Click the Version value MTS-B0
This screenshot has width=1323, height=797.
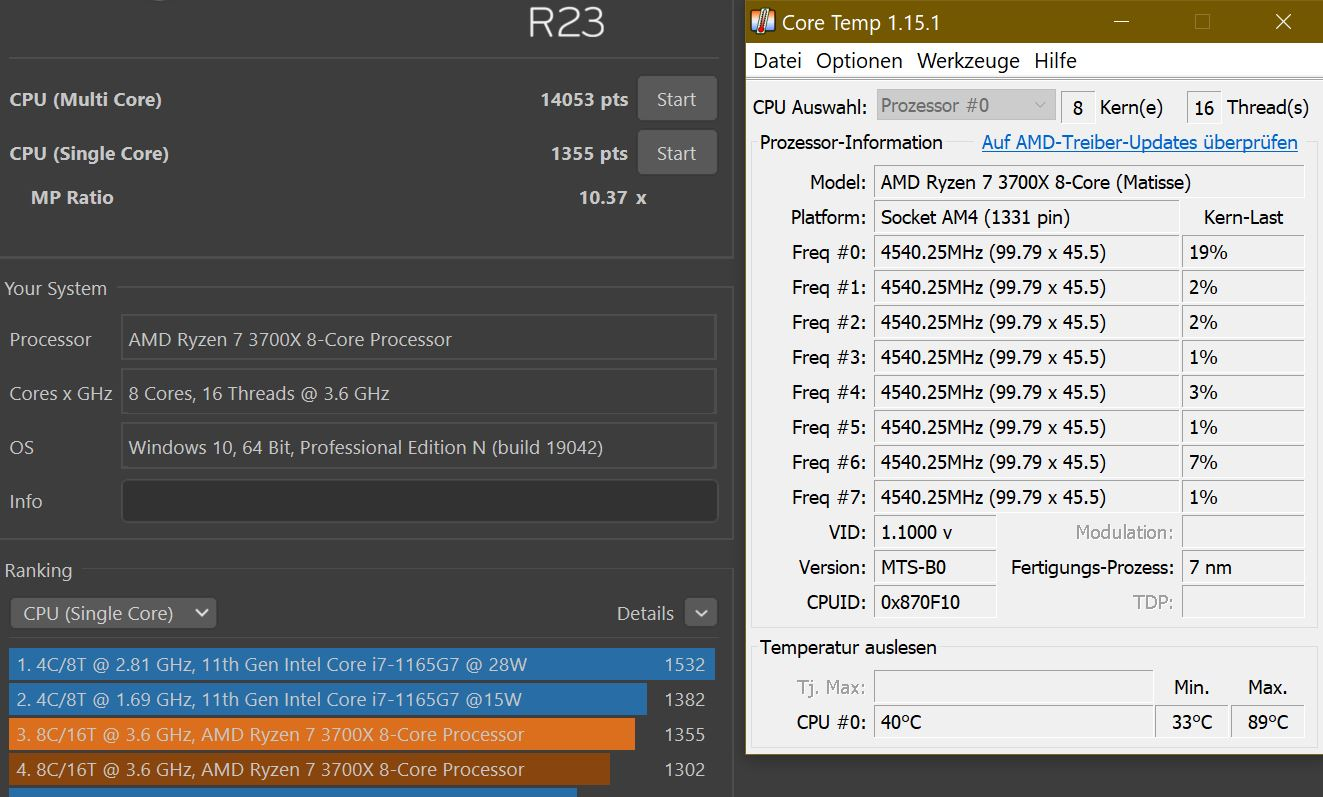(935, 567)
